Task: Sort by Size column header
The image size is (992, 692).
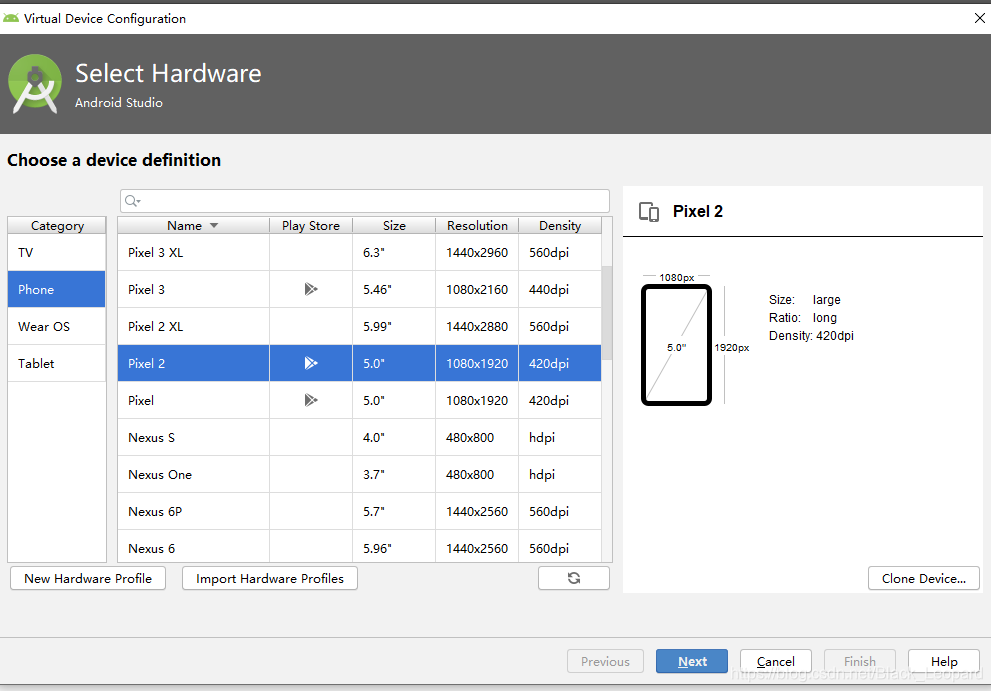Action: [394, 226]
